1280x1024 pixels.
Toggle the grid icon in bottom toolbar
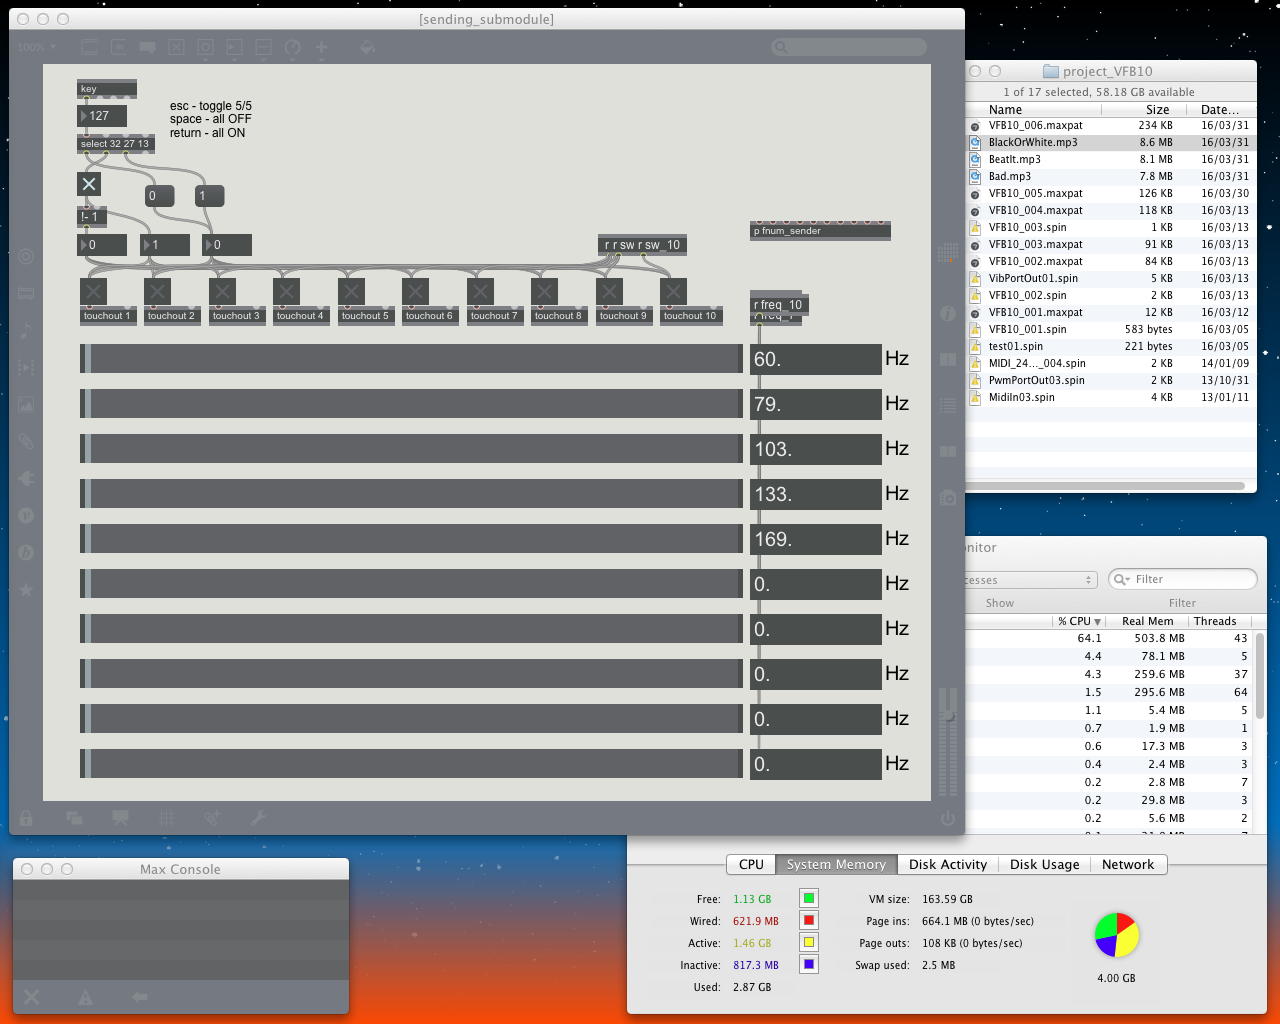coord(167,818)
